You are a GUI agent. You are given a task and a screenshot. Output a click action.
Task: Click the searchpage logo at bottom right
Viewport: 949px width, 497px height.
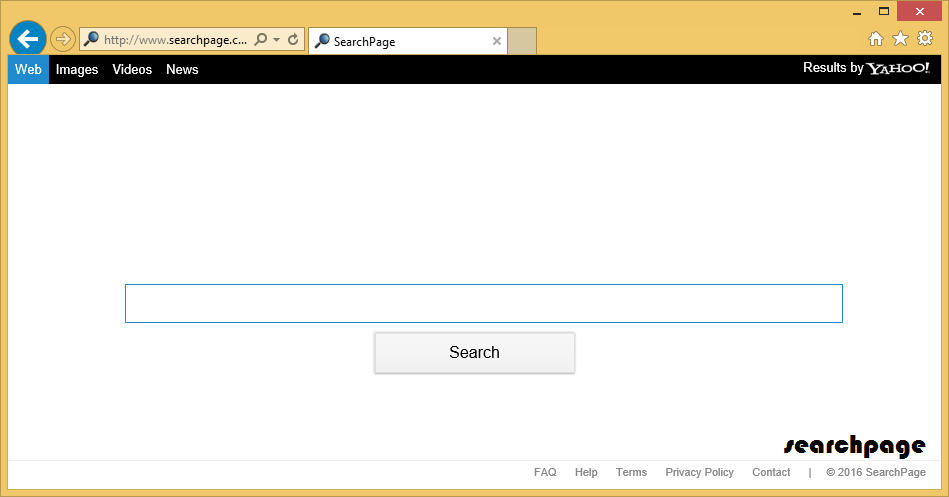pyautogui.click(x=853, y=445)
